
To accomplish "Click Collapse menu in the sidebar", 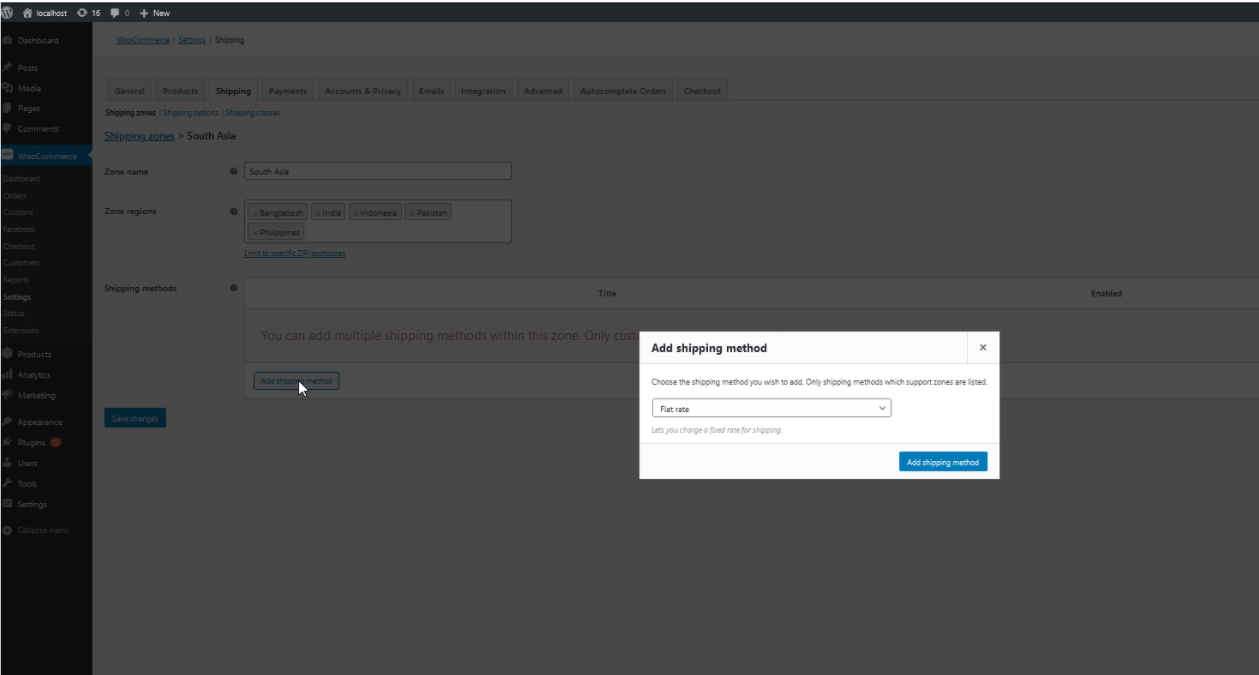I will click(x=42, y=530).
